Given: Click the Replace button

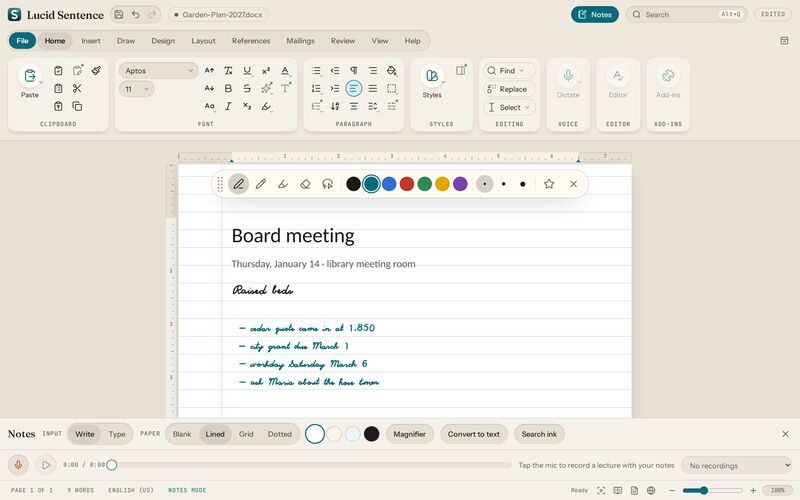Looking at the screenshot, I should point(509,89).
